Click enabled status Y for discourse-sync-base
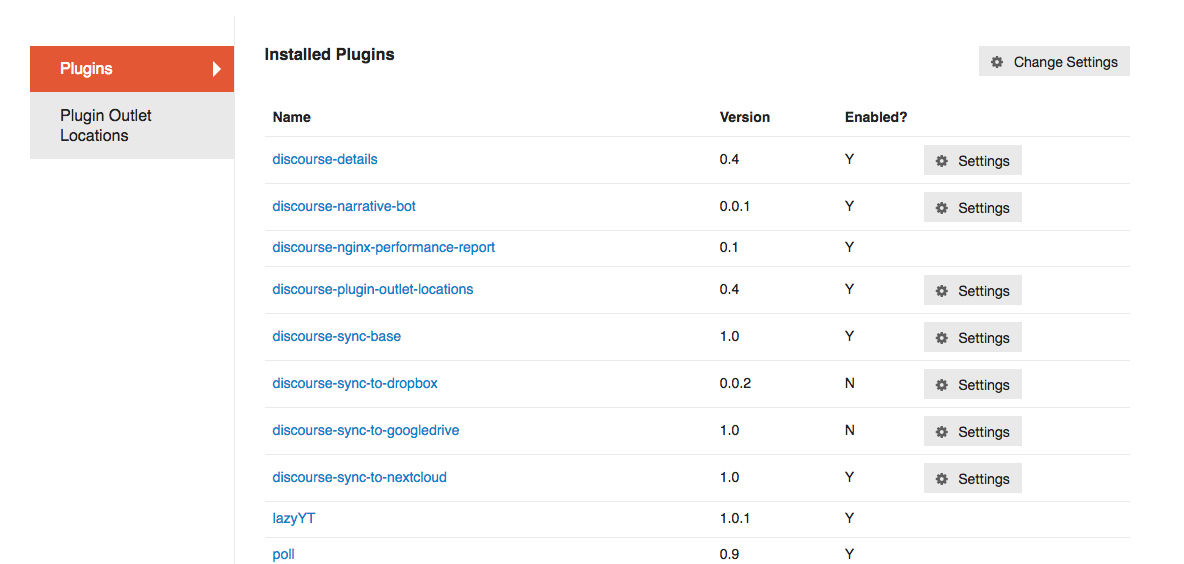 (849, 336)
